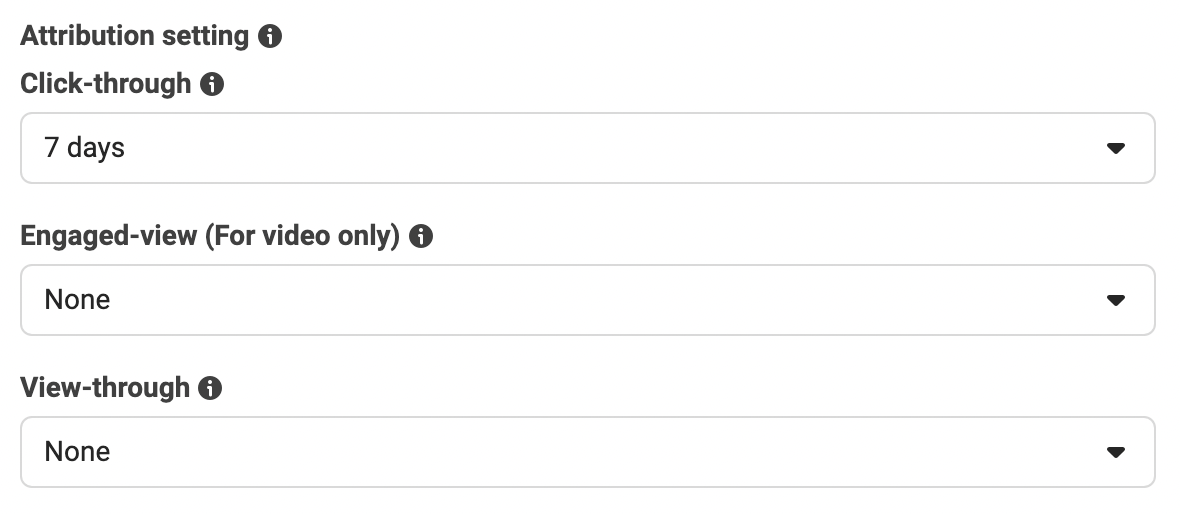Click the caret arrow in Engaged-view field
This screenshot has width=1180, height=514.
[1115, 300]
